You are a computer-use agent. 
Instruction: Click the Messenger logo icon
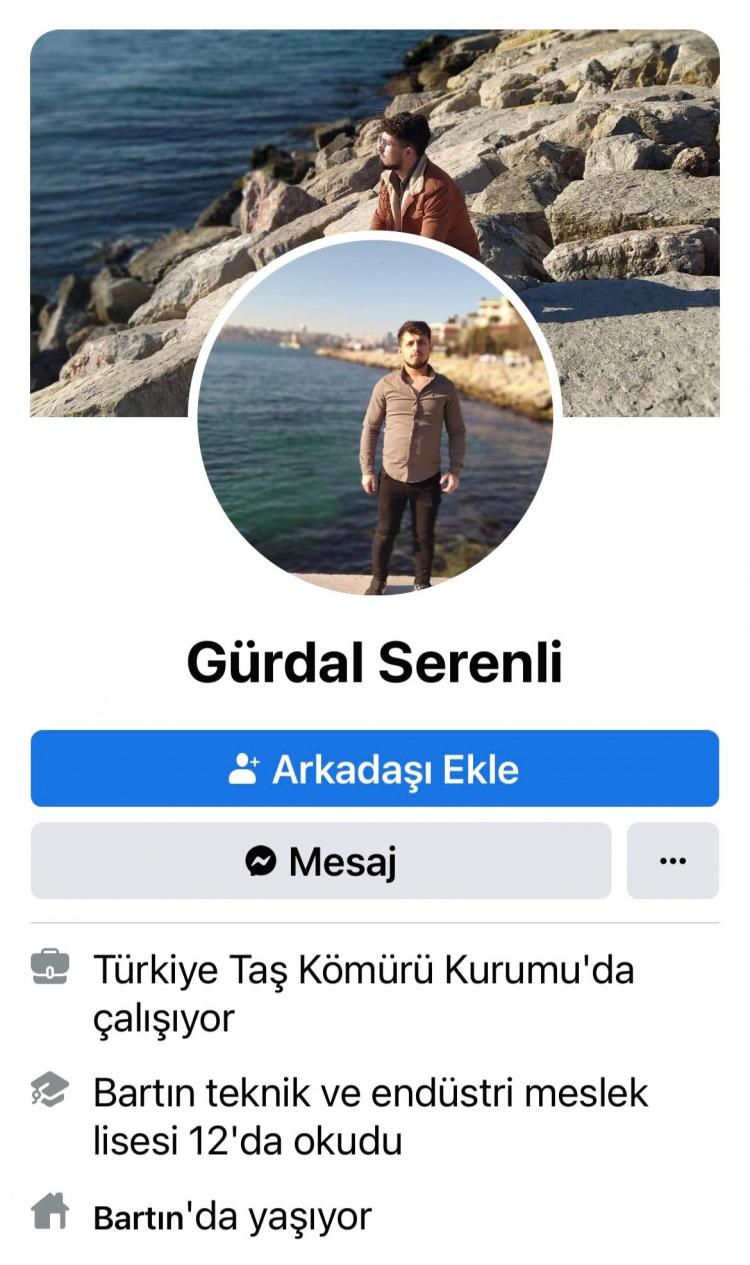[x=261, y=860]
